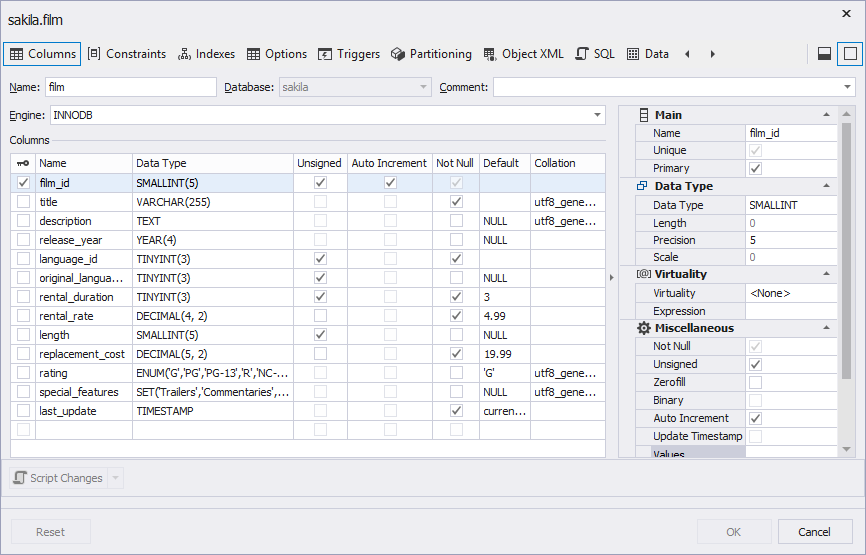Select the rental_rate column name cell
The width and height of the screenshot is (866, 555).
pos(84,316)
